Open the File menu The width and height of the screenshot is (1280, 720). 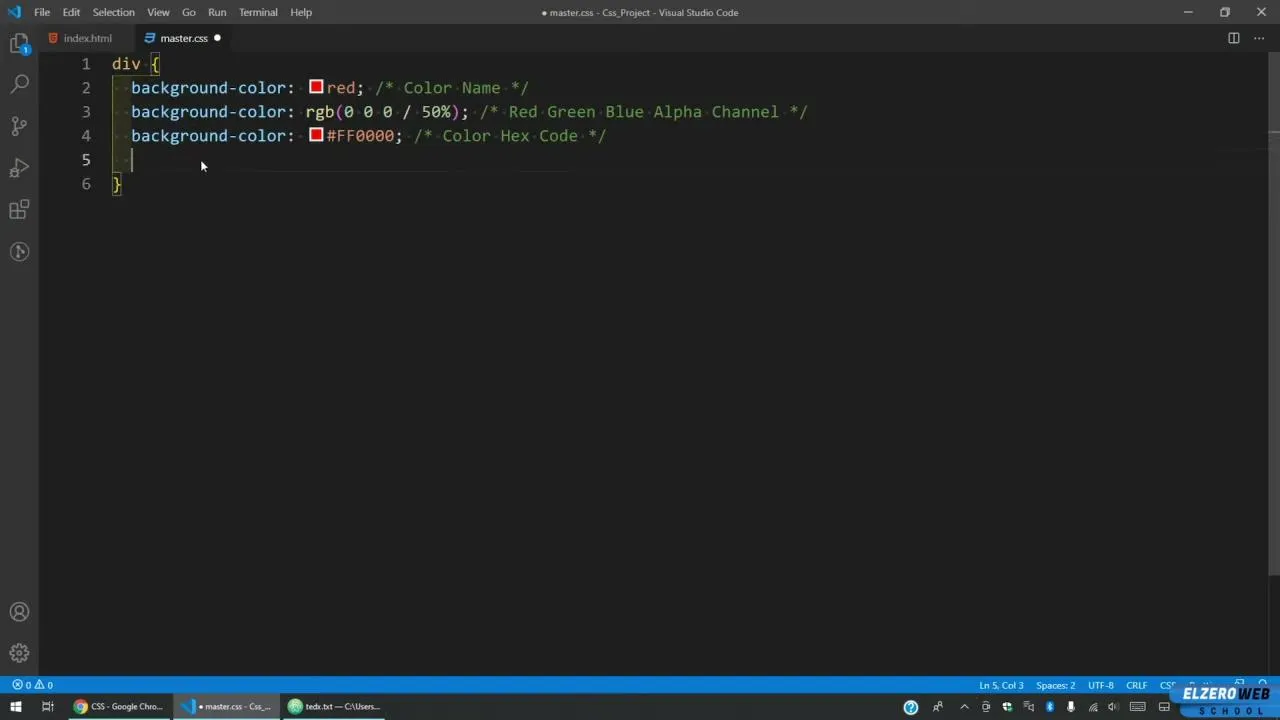[x=42, y=12]
